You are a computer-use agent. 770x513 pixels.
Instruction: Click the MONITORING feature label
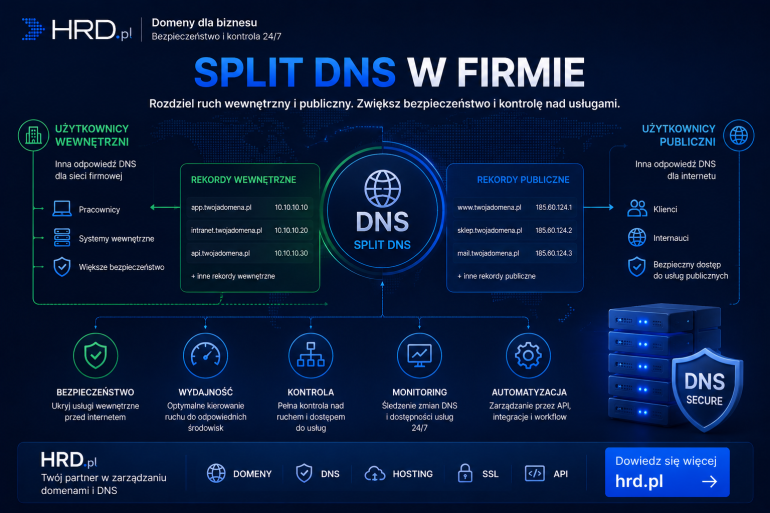coord(419,392)
